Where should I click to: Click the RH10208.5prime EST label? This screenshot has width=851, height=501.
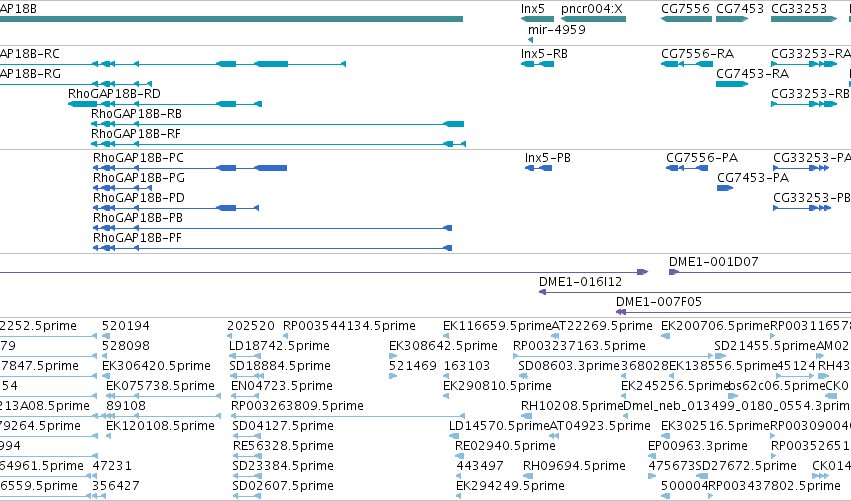[571, 407]
